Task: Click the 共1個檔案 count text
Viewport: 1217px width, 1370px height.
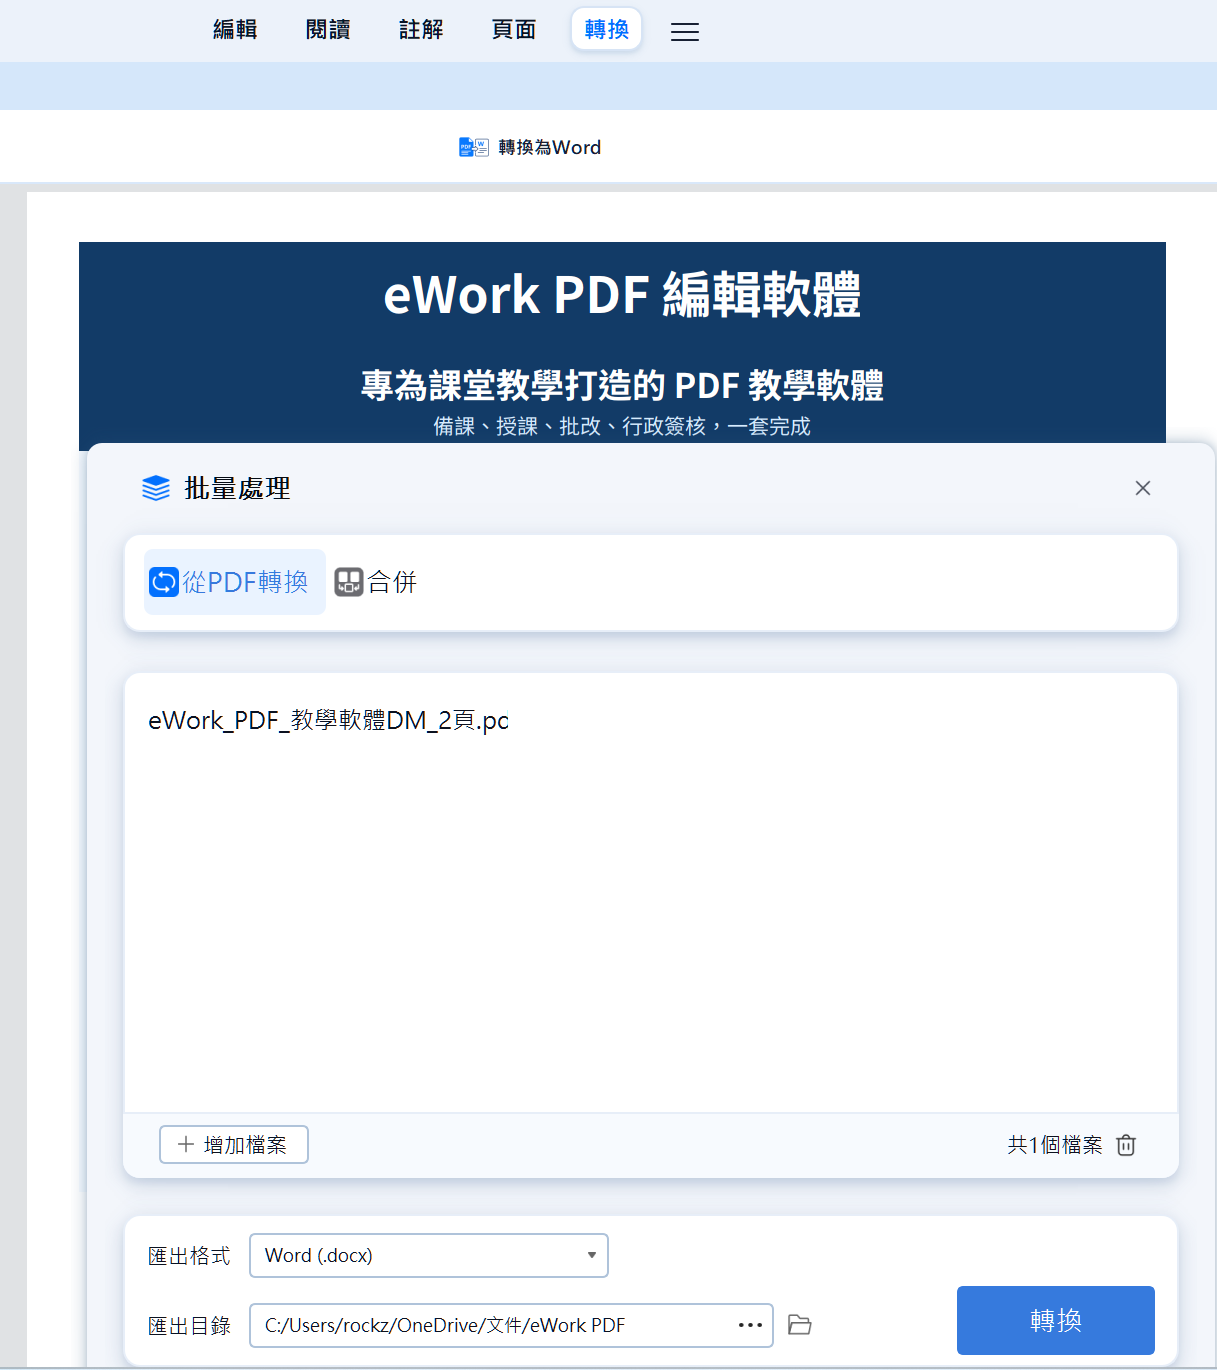Action: [x=1055, y=1145]
